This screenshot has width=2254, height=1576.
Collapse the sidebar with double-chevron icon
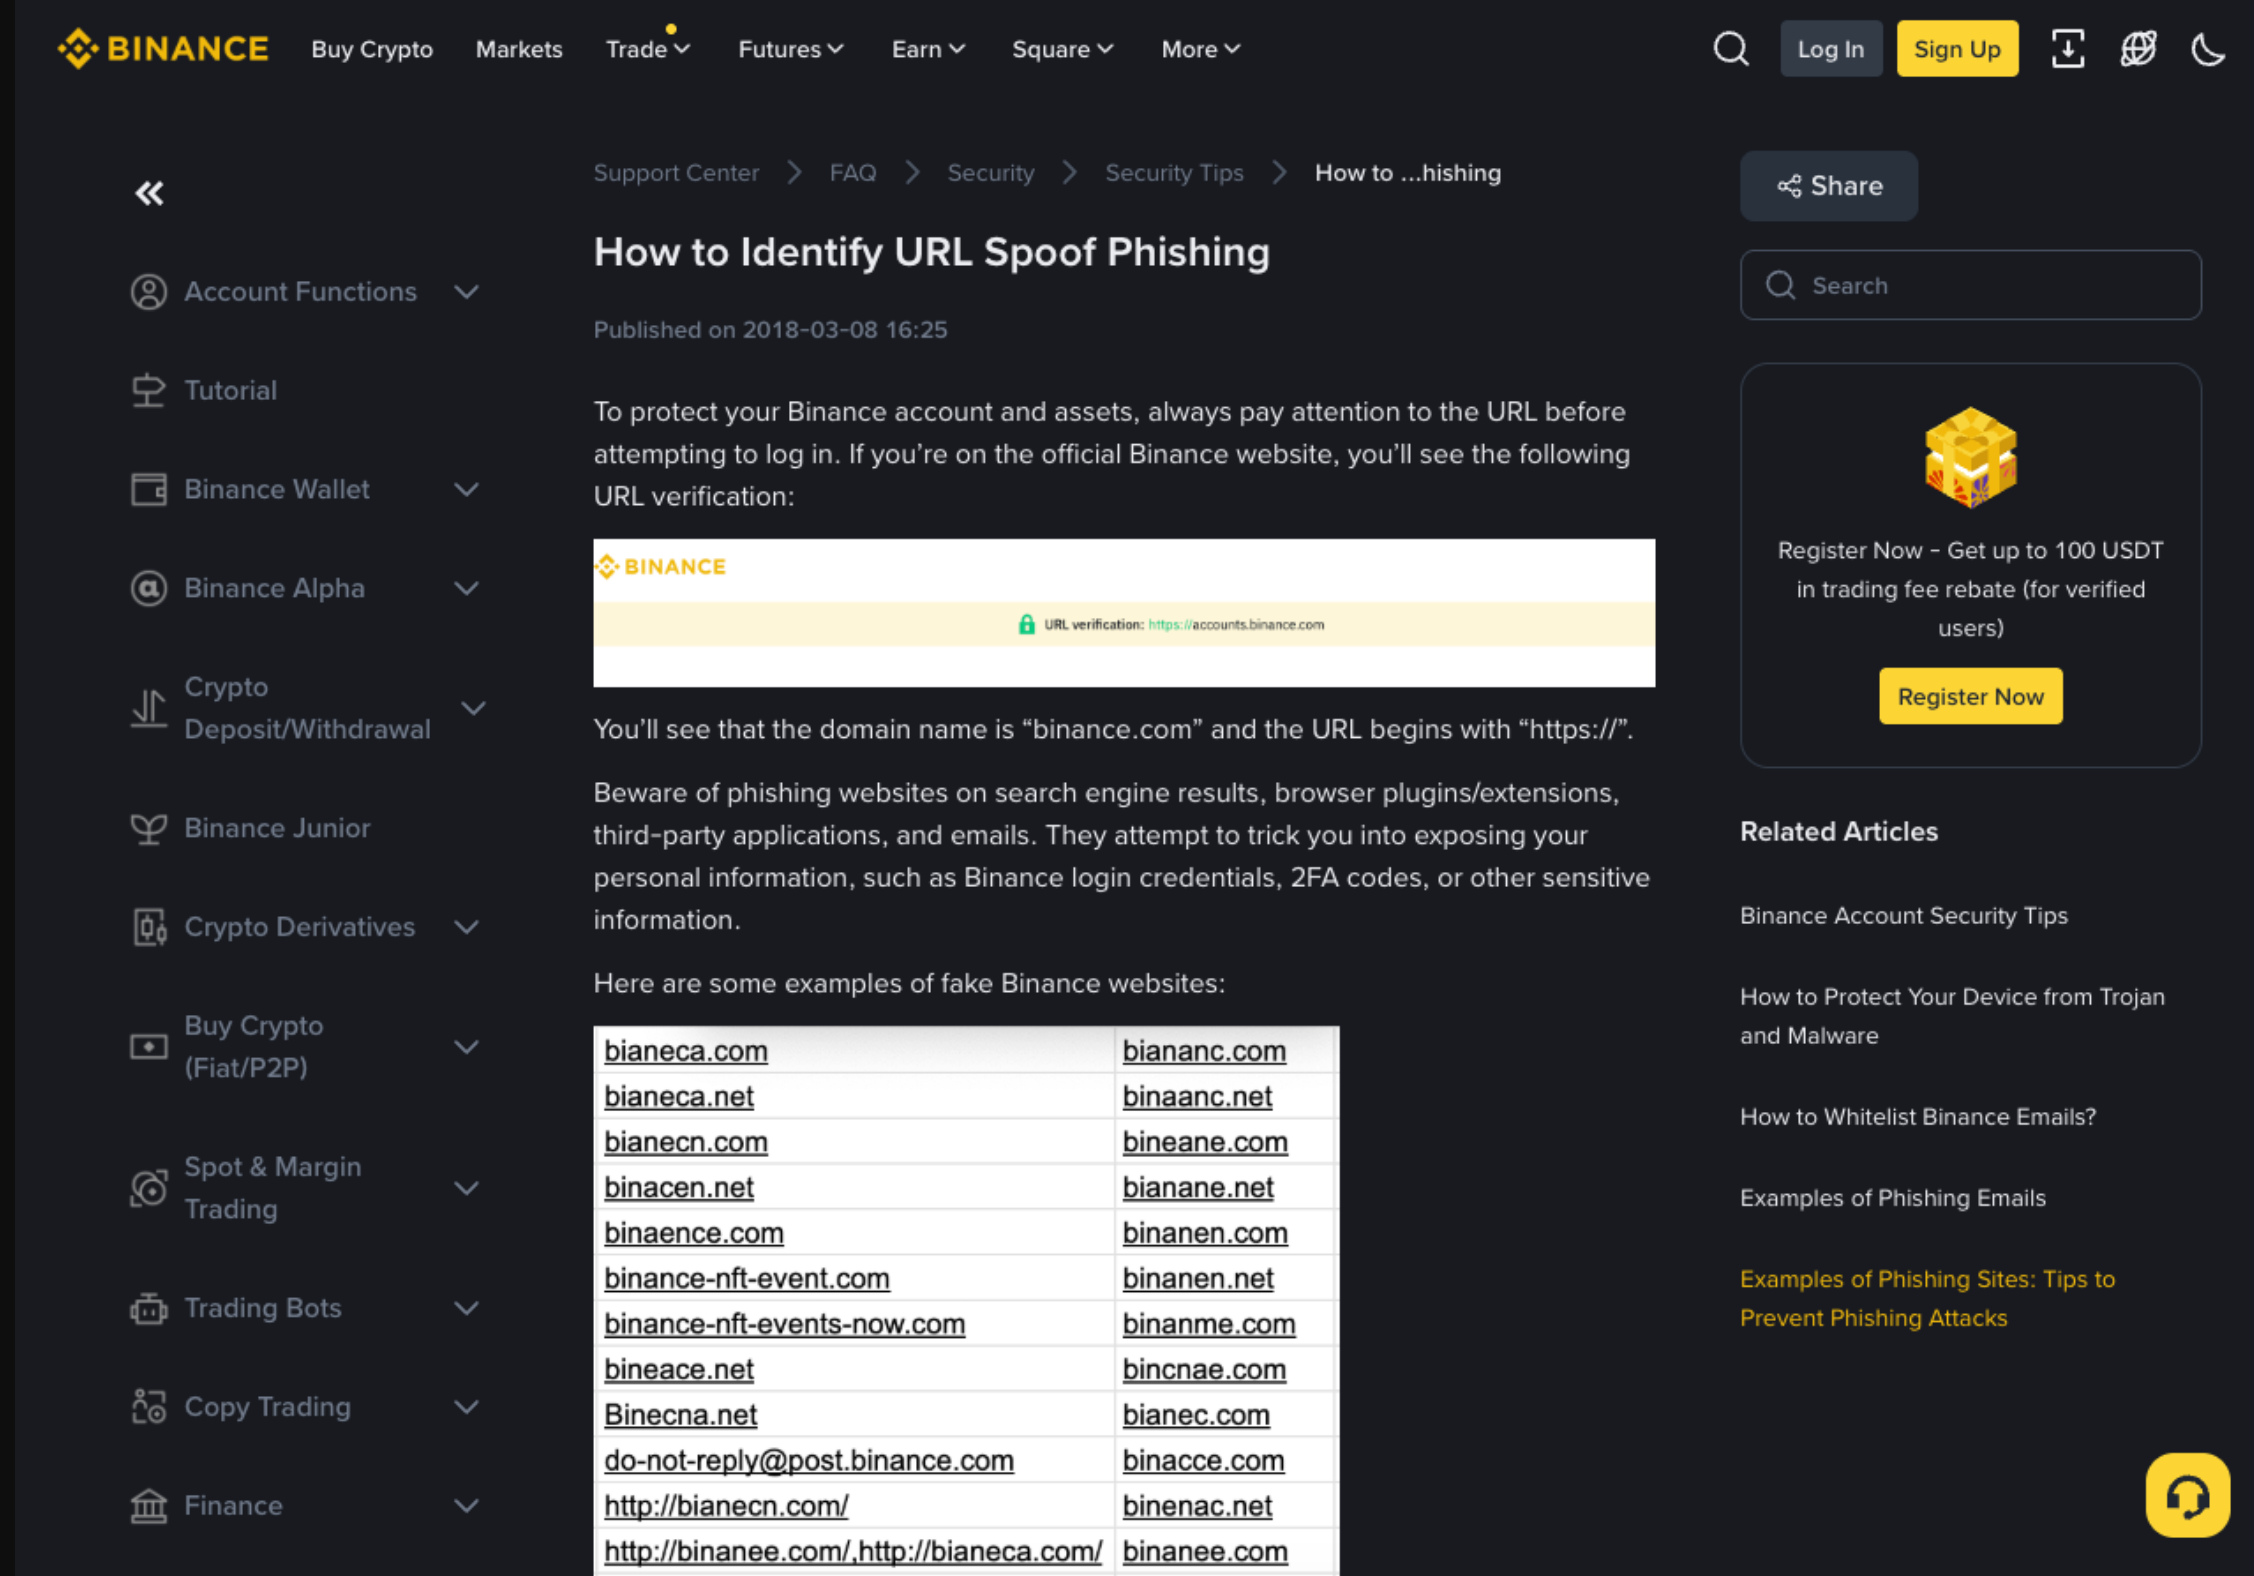(150, 193)
